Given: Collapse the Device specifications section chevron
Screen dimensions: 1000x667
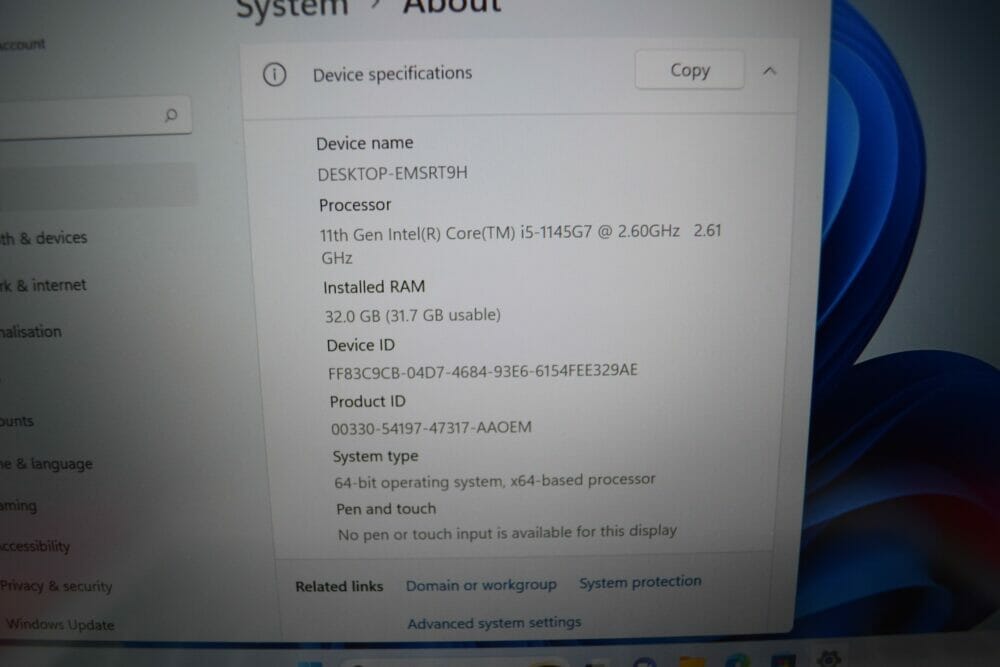Looking at the screenshot, I should (770, 71).
